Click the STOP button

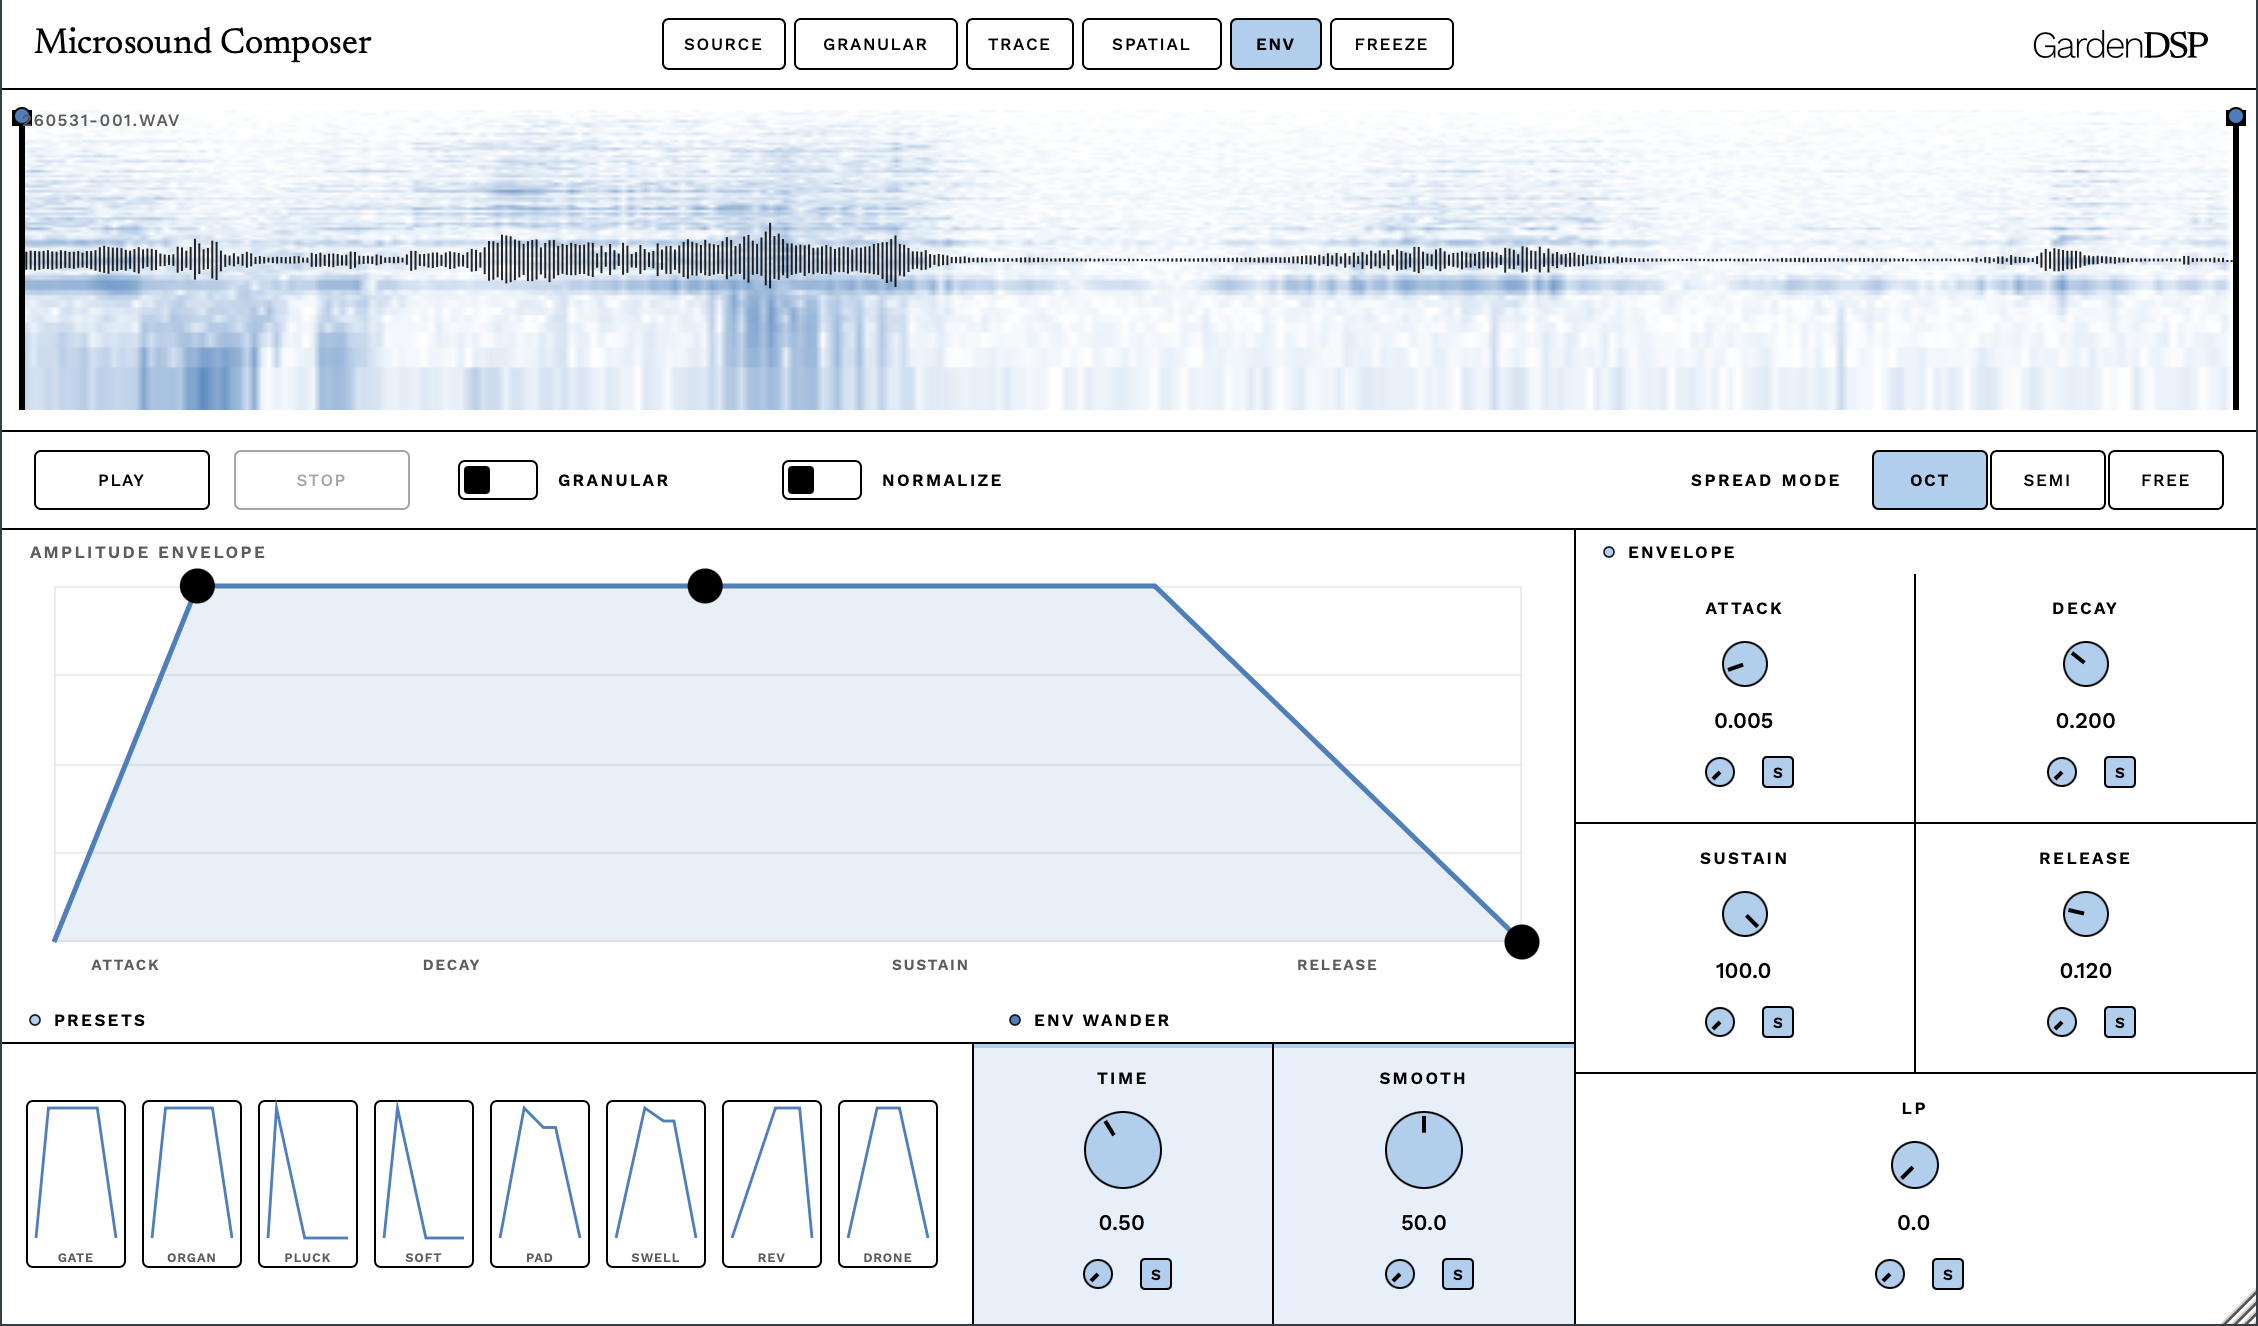coord(322,480)
